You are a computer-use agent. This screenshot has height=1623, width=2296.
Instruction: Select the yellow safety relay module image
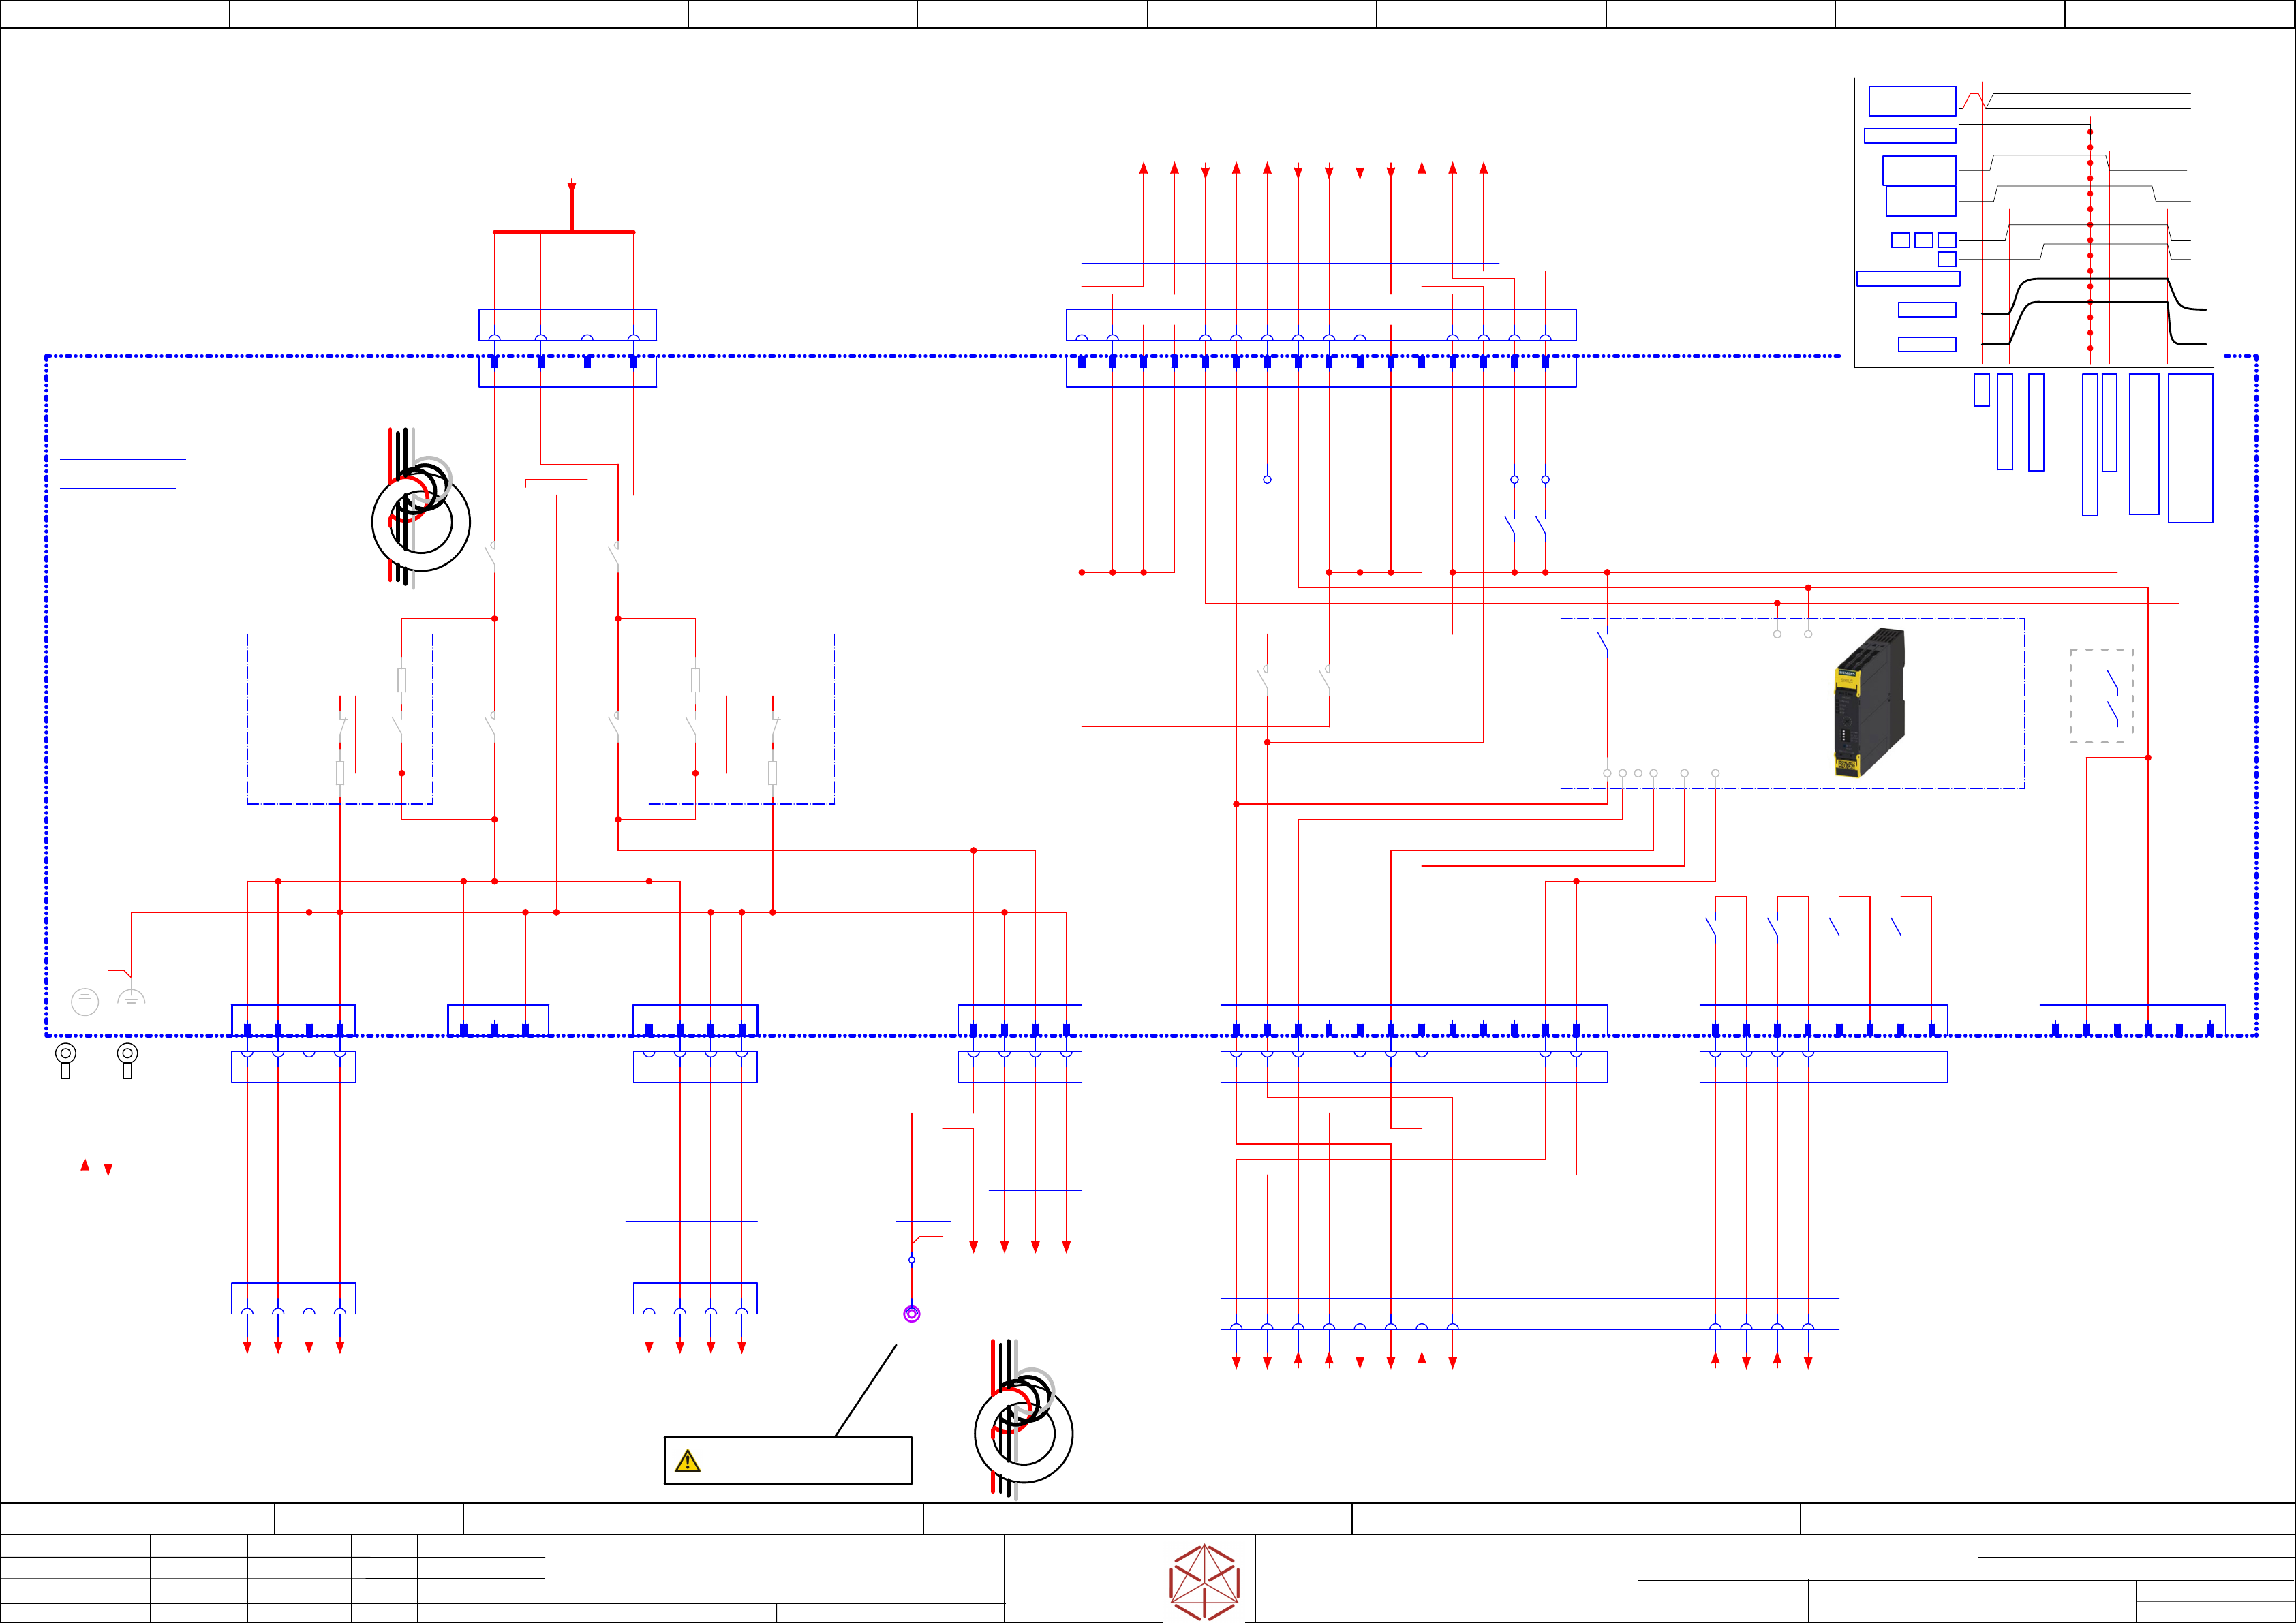tap(1869, 702)
